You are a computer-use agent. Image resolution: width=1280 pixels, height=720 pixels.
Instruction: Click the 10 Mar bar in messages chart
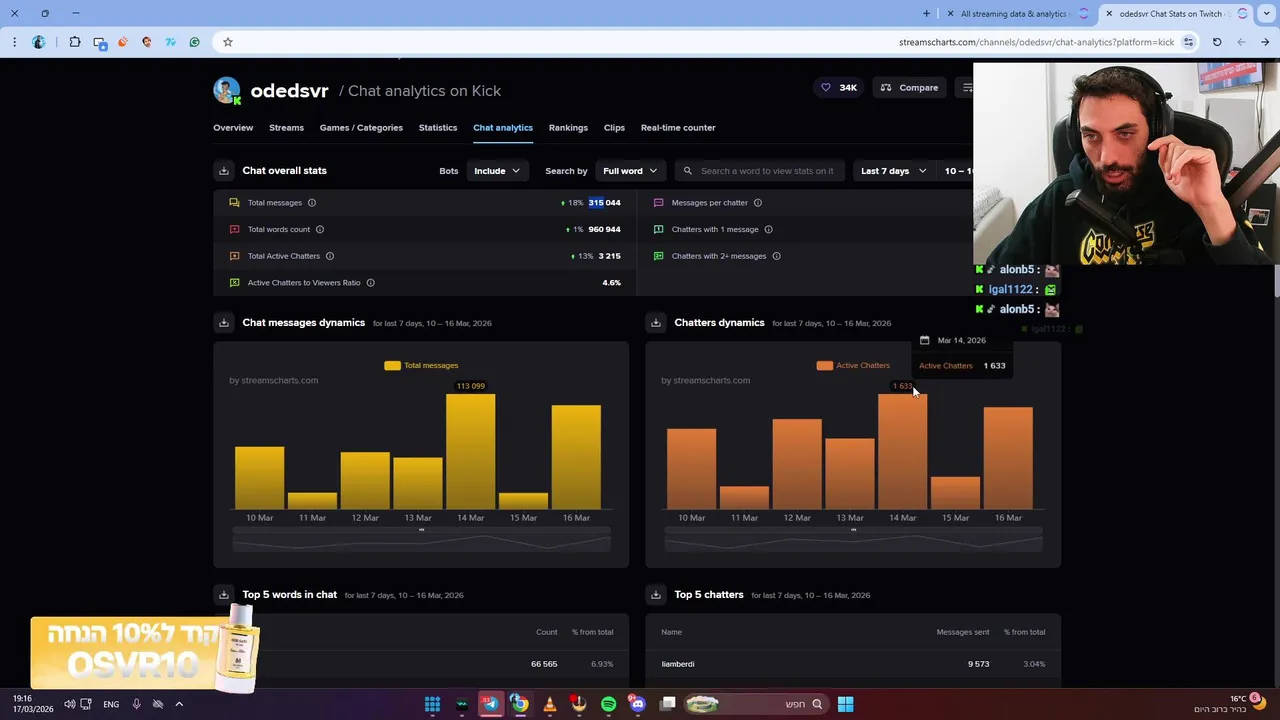point(259,478)
